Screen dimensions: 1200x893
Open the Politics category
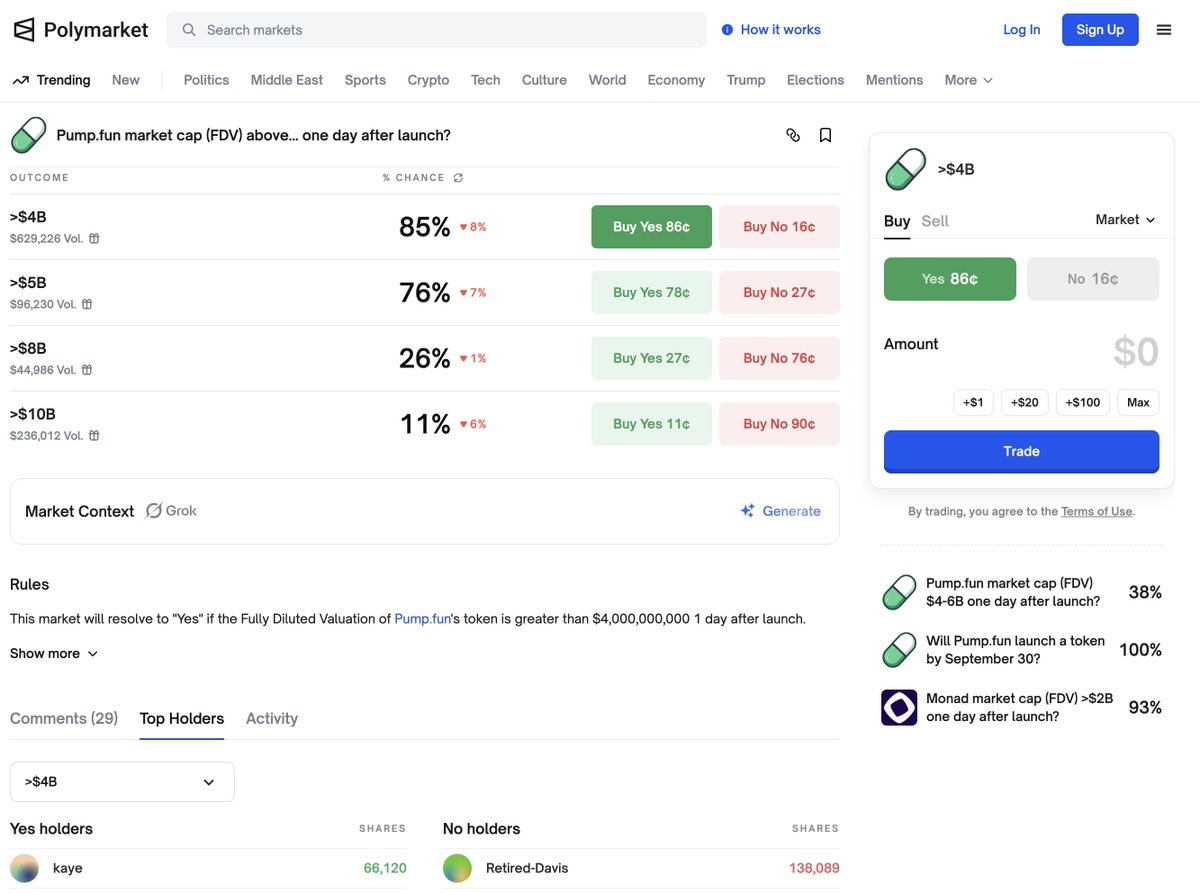[206, 80]
